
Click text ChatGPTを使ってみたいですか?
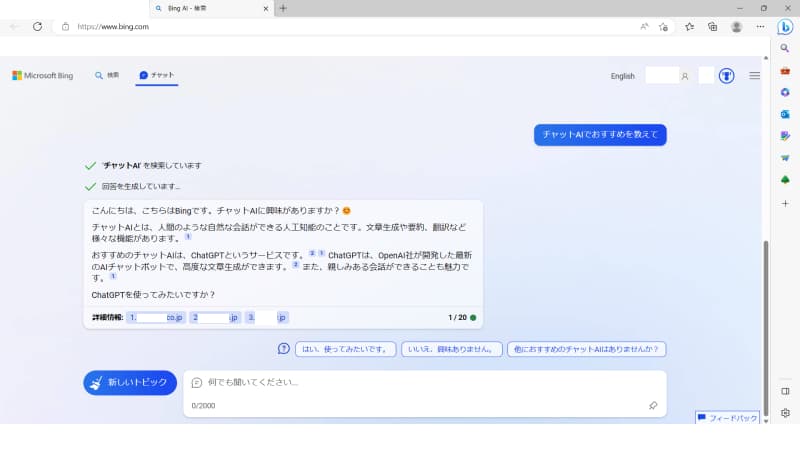[x=153, y=295]
